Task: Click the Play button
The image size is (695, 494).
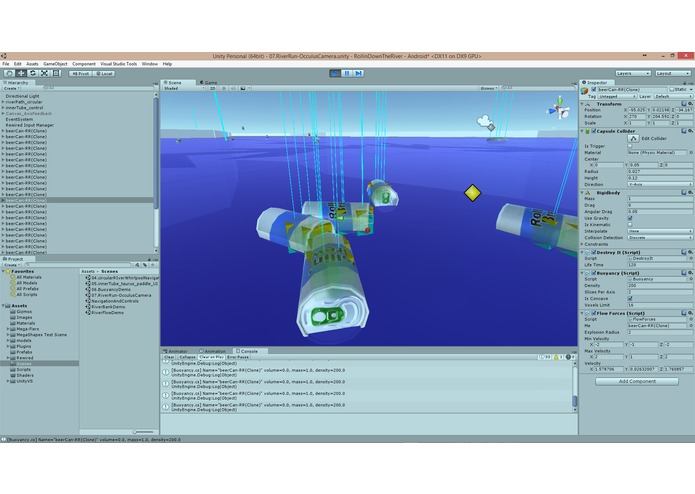Action: 335,74
